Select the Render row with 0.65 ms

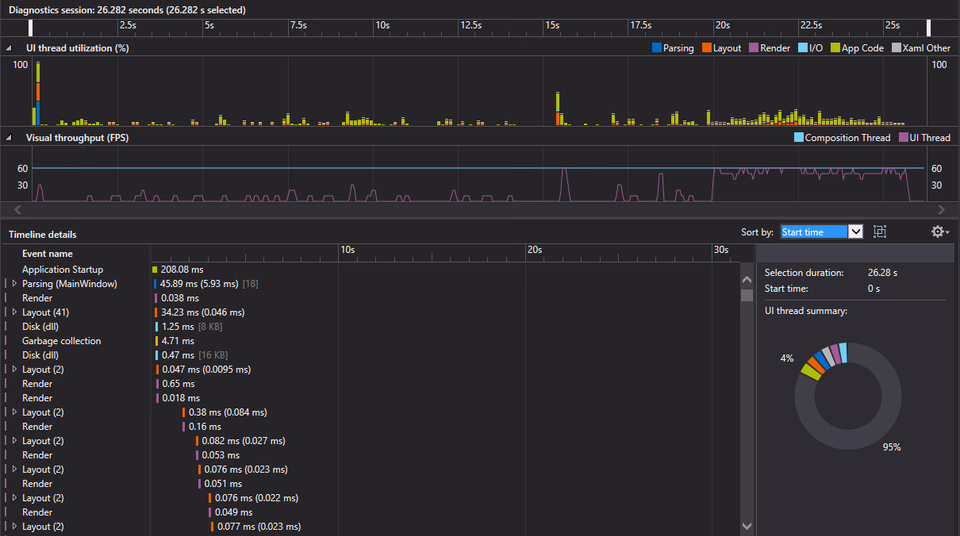click(372, 383)
